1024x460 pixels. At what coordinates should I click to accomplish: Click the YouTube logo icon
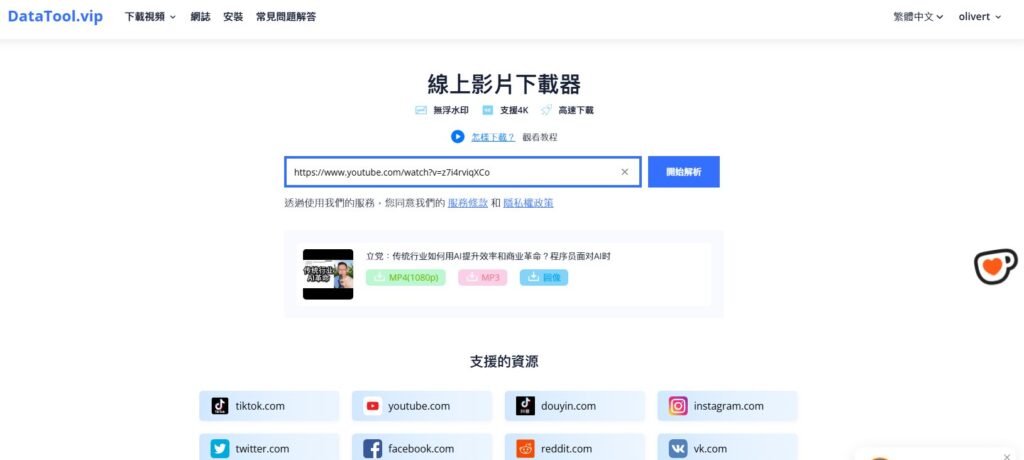(373, 406)
